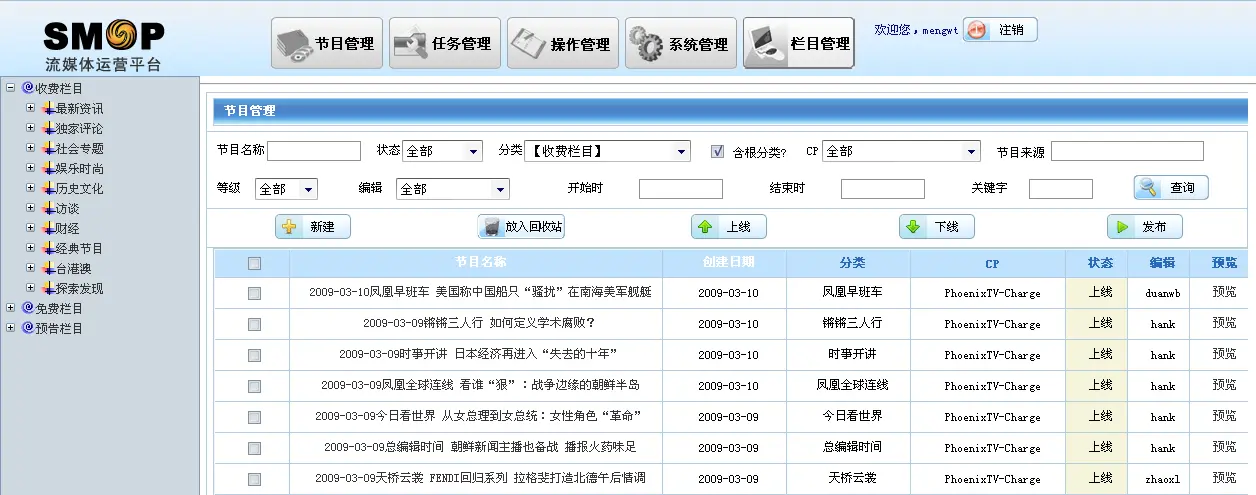This screenshot has height=495, width=1256.
Task: Click the 操作管理 notebook icon
Action: (529, 44)
